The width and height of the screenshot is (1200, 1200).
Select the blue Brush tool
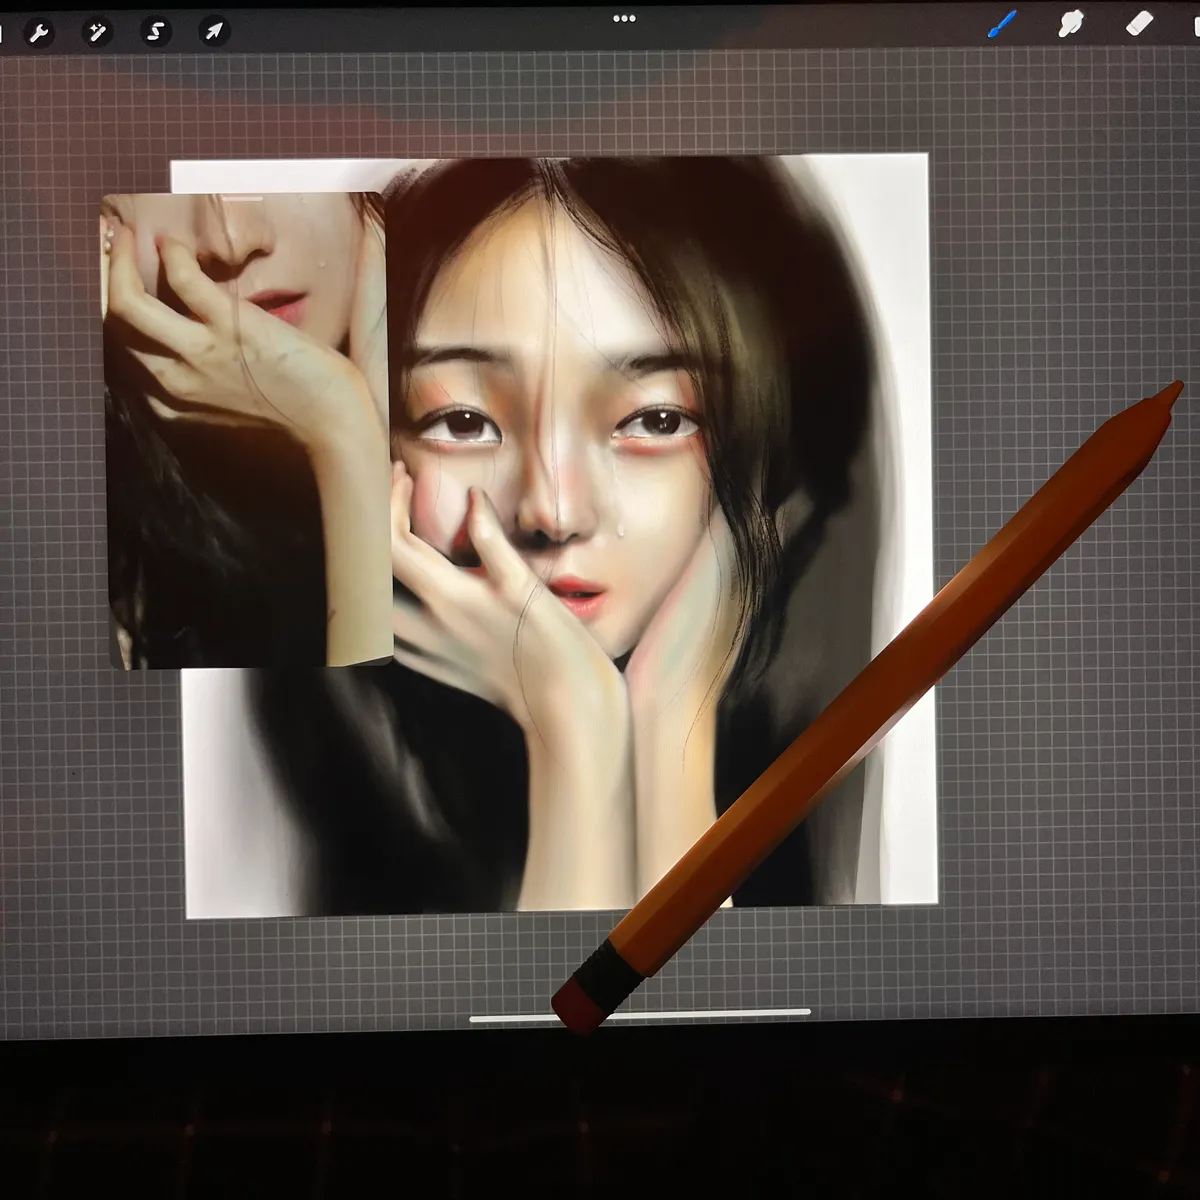(1002, 24)
